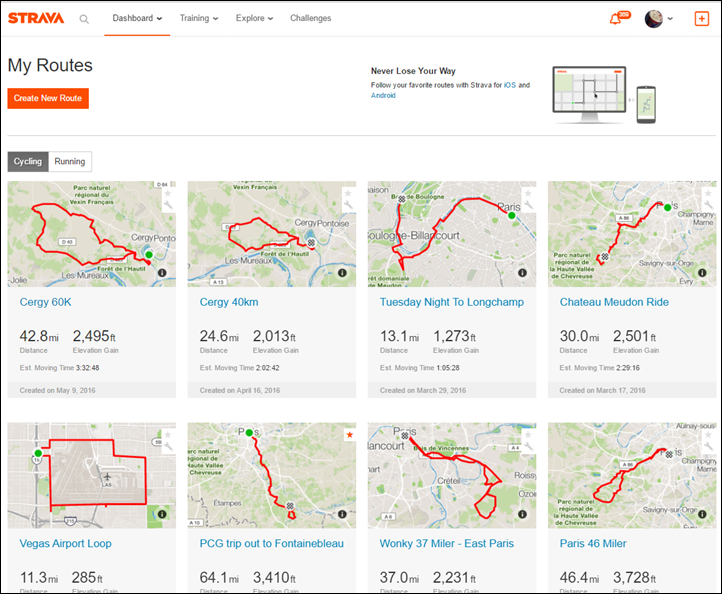Expand the Dashboard dropdown menu
Screen dimensions: 722x594
click(x=137, y=18)
